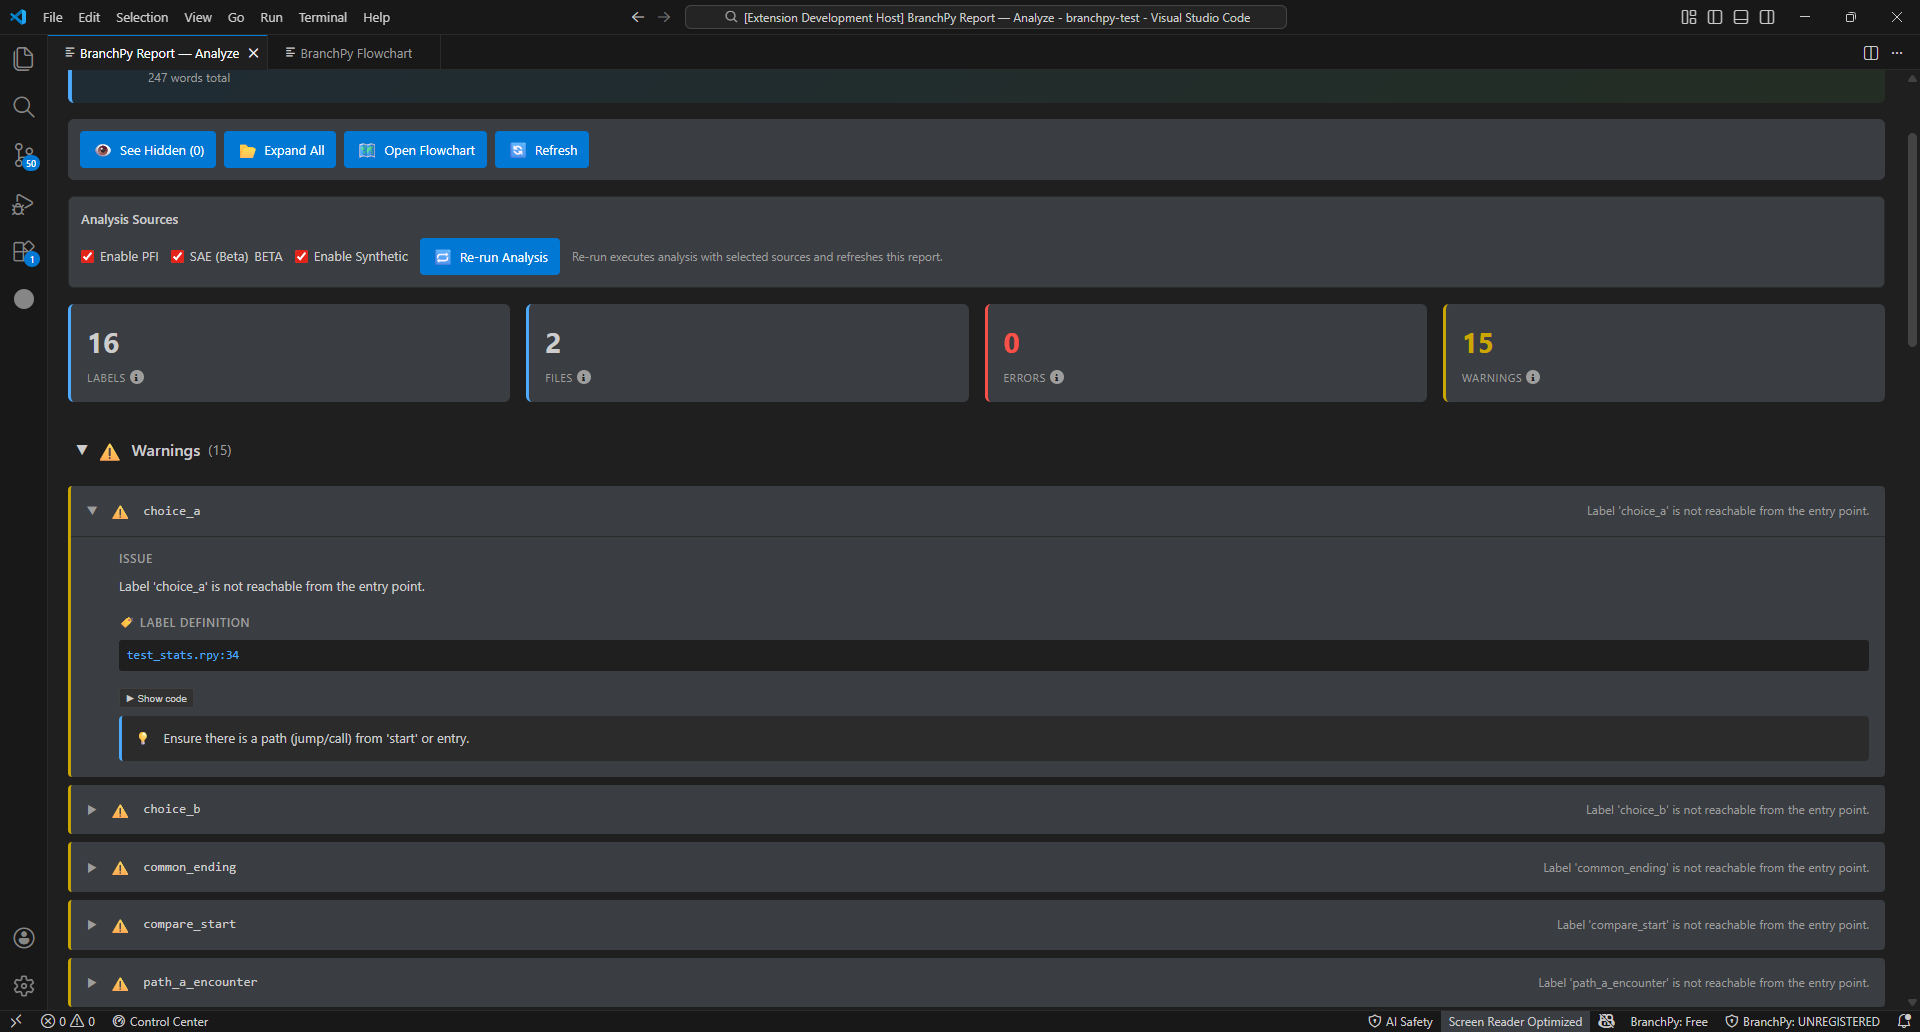Disable the Enable PFI checkbox

tap(88, 256)
